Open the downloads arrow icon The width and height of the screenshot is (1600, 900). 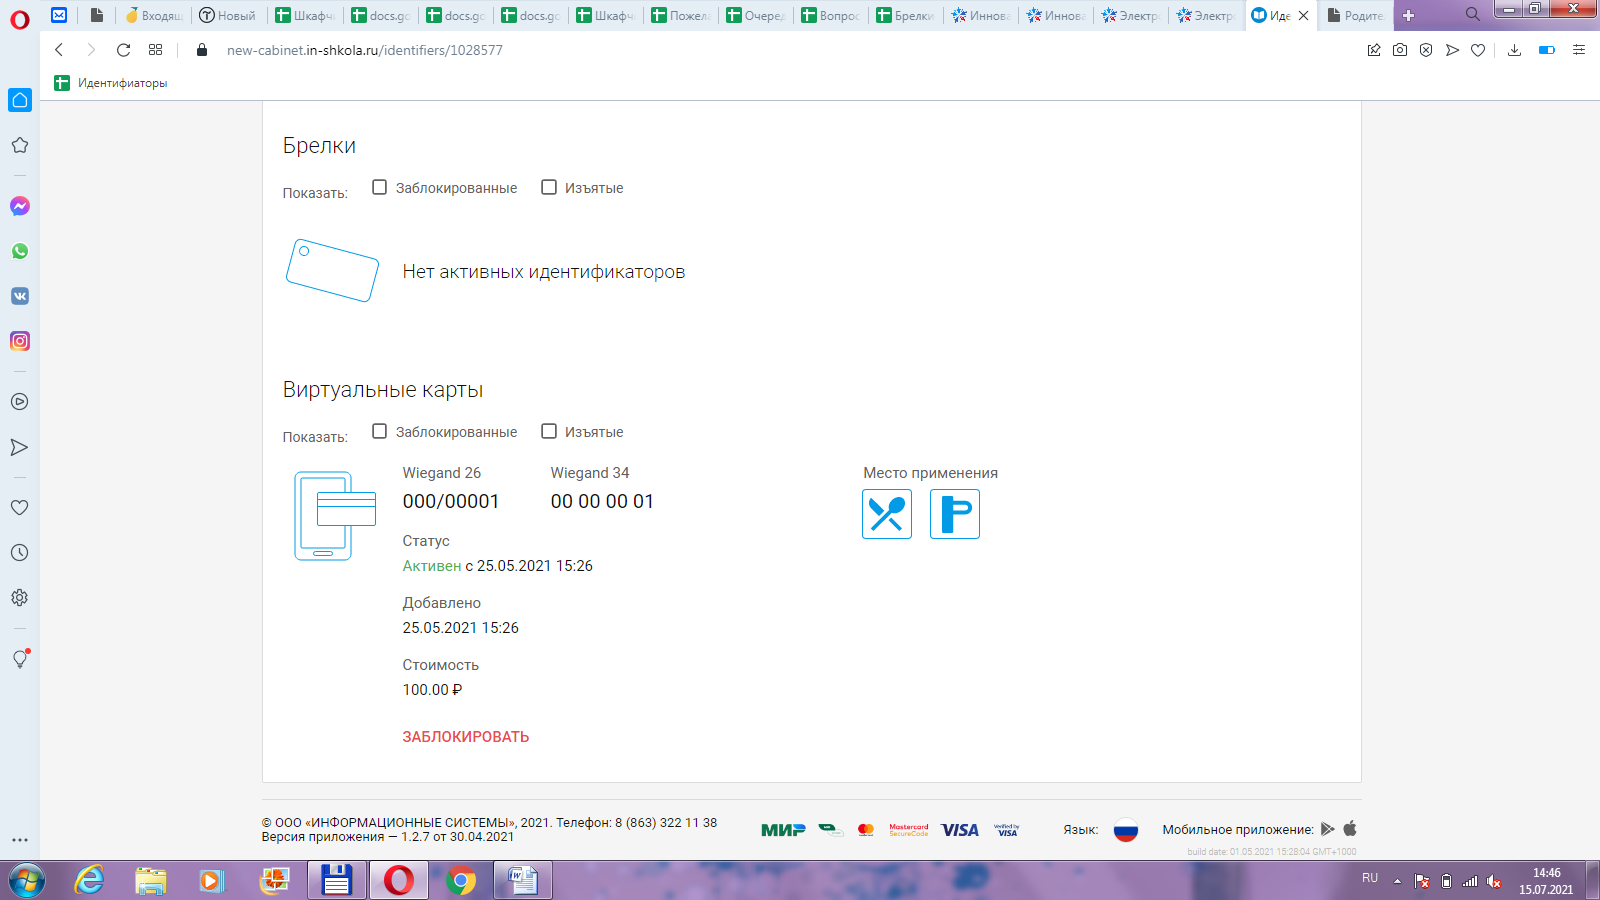pos(1514,50)
